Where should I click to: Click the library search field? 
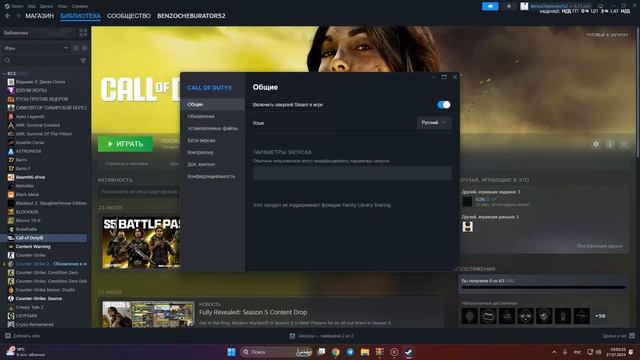[41, 60]
